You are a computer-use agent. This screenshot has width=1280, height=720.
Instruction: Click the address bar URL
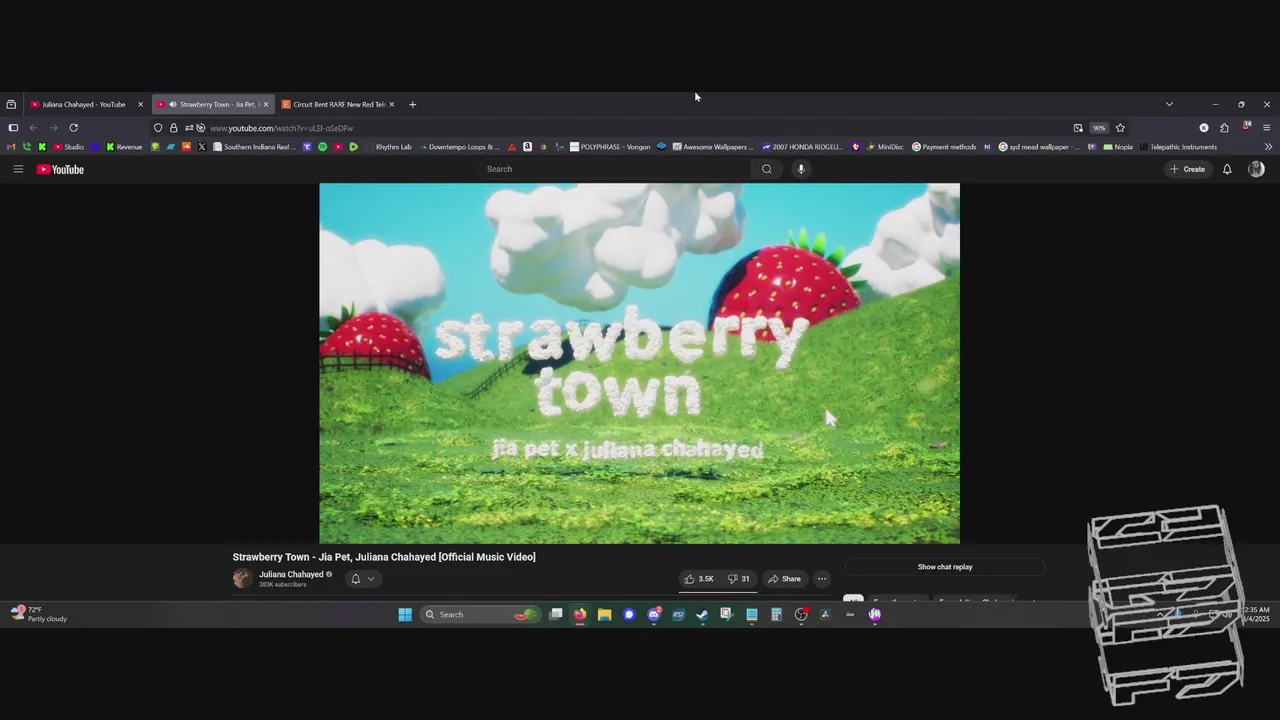281,128
